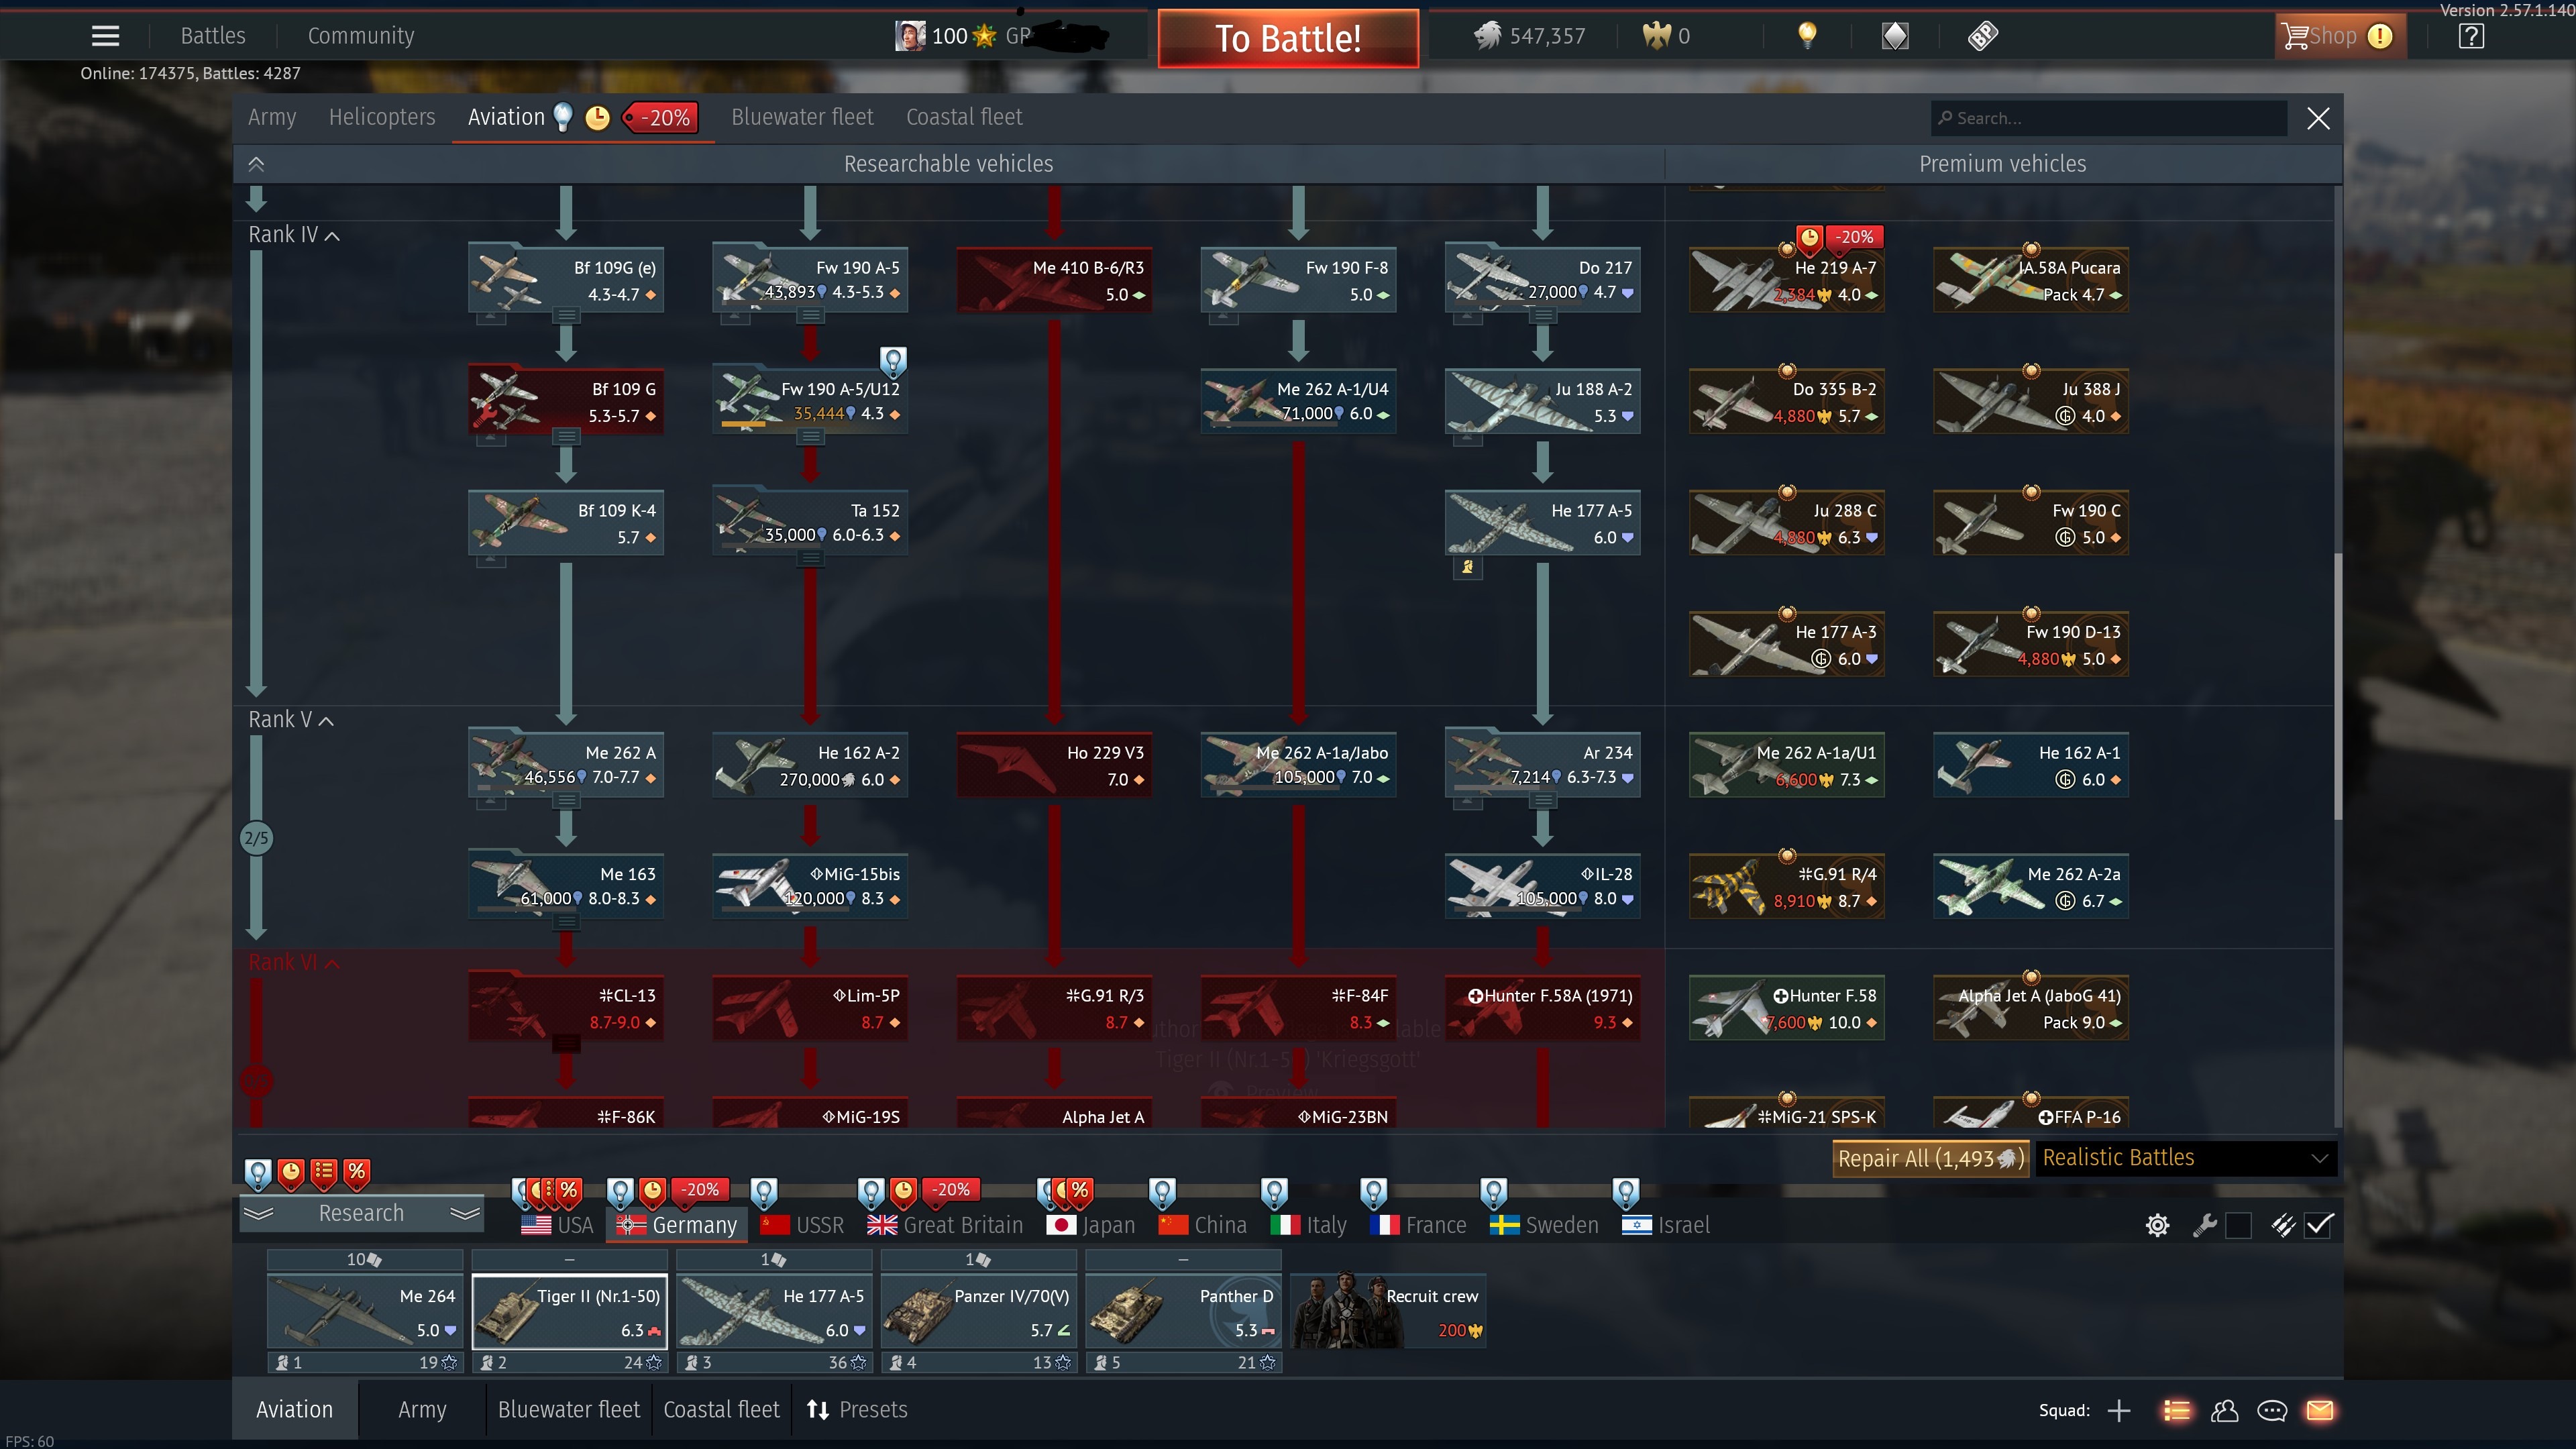
Task: Expand the Me 262 A vehicle group
Action: 567,800
